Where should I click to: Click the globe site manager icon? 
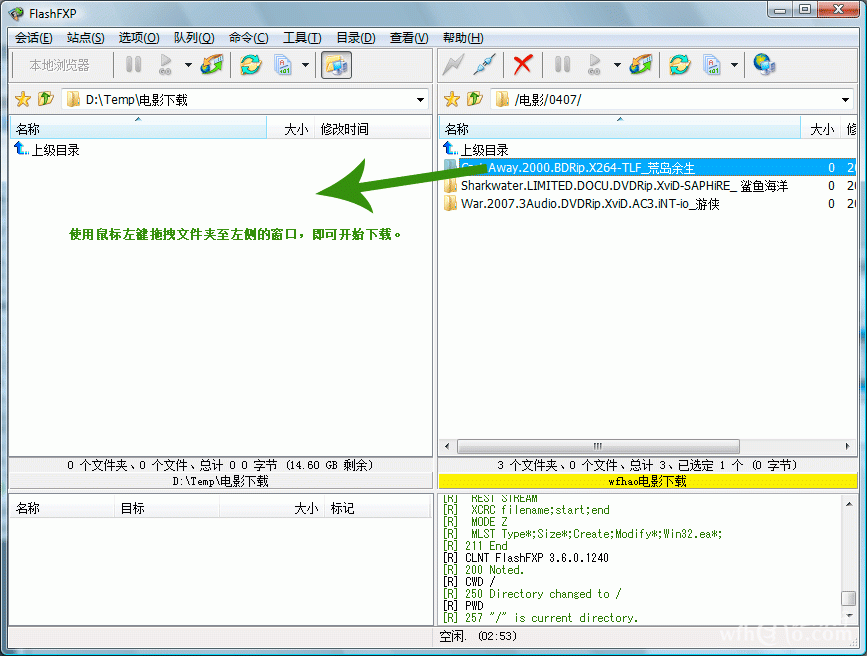[x=765, y=65]
